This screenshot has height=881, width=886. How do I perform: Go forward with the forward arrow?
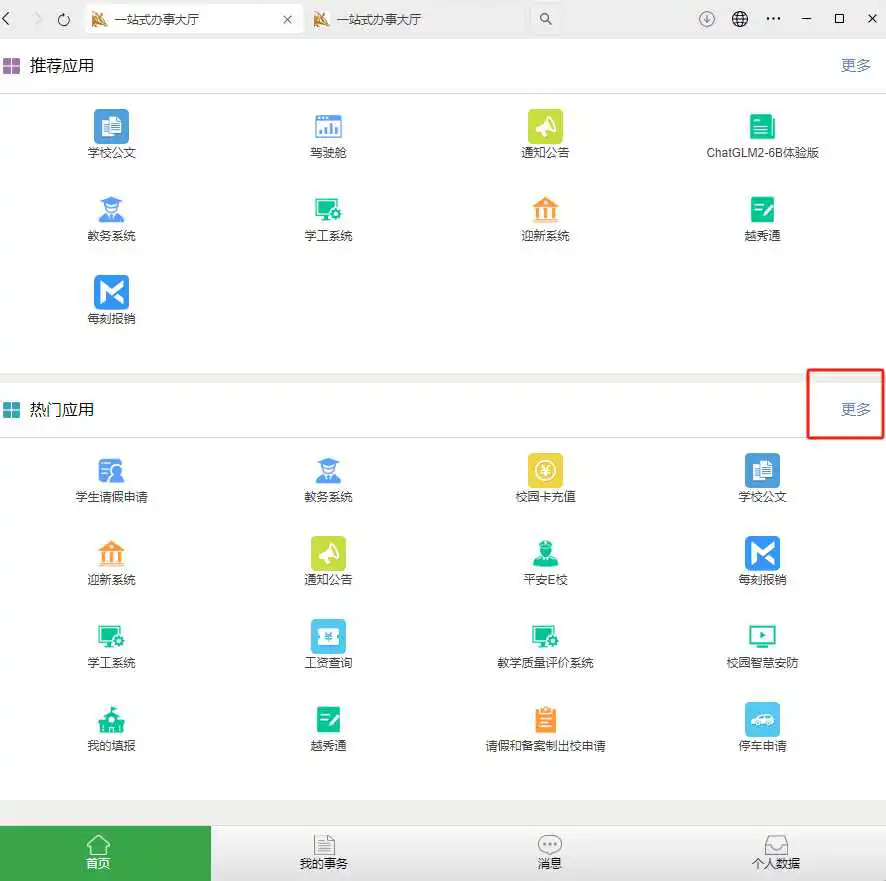point(37,19)
